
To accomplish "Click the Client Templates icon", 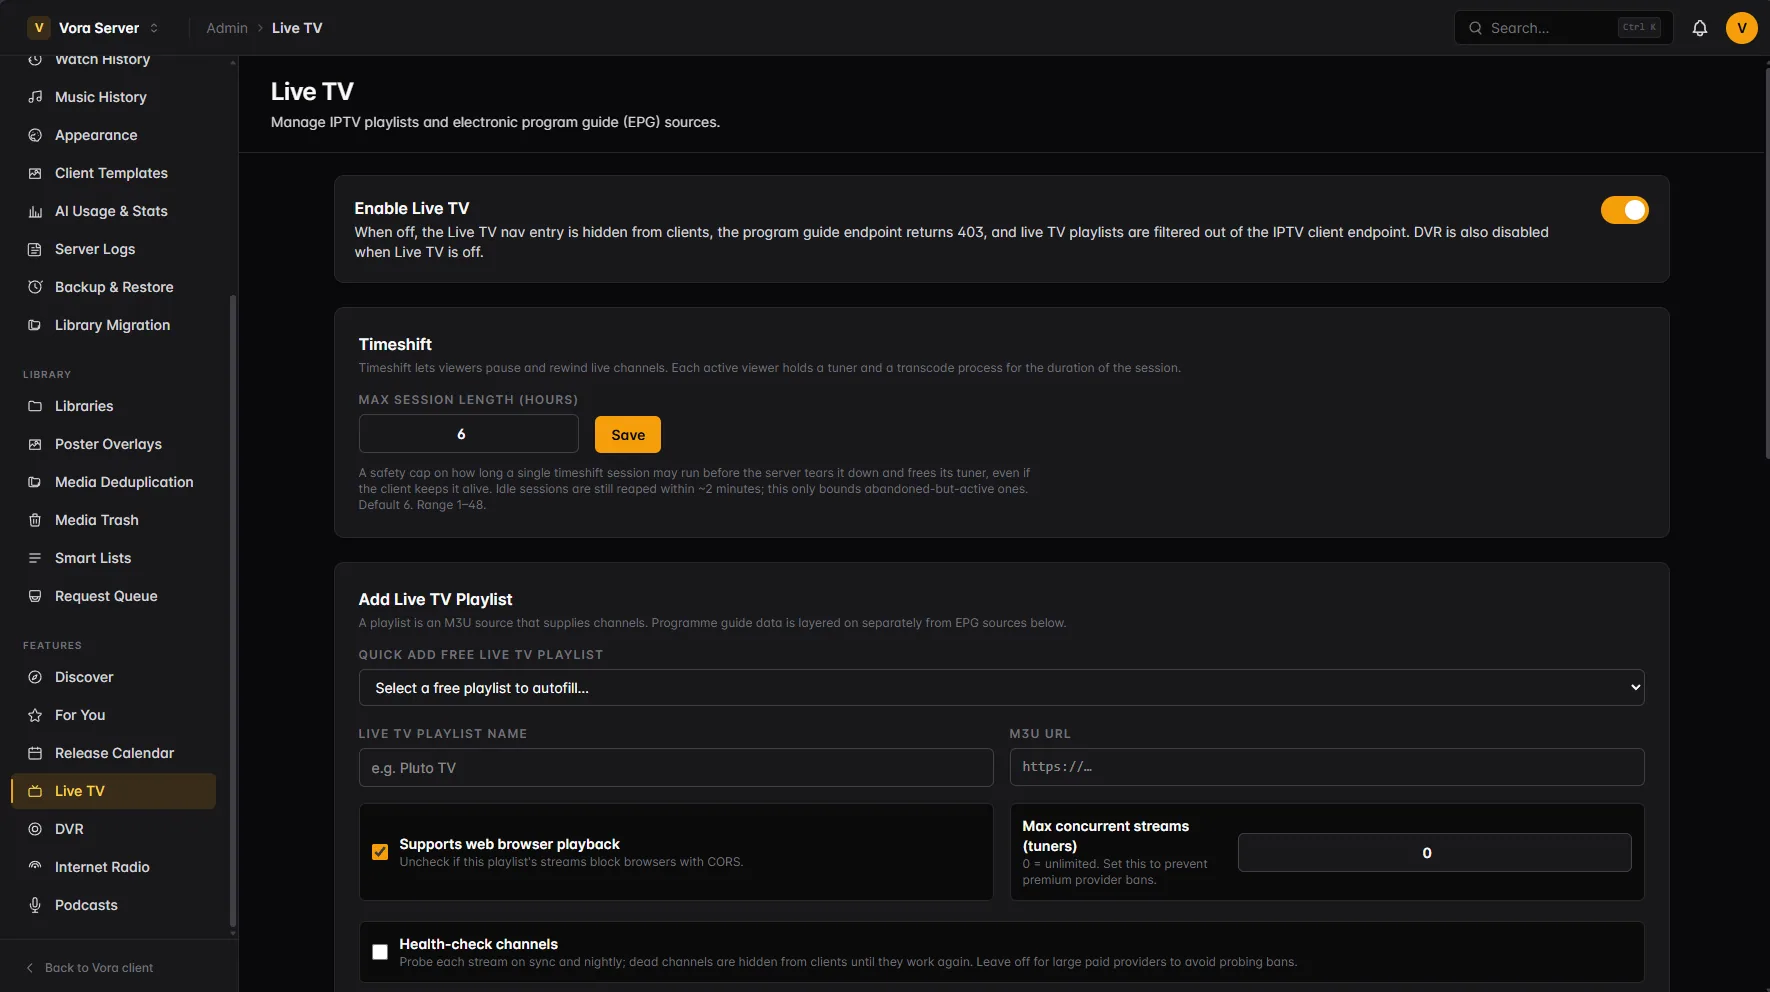I will (x=35, y=173).
